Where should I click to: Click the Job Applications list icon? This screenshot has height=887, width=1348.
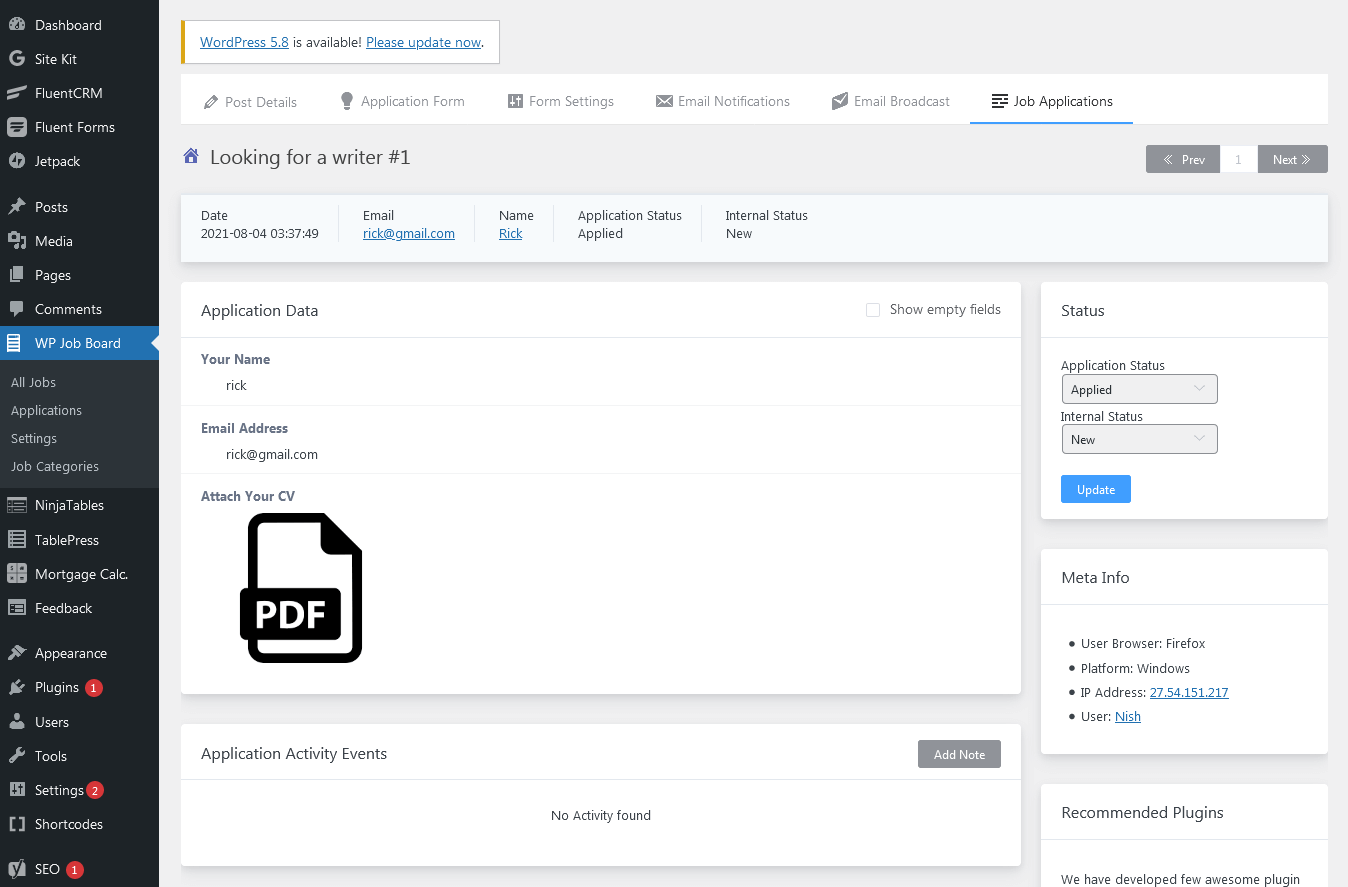(998, 101)
